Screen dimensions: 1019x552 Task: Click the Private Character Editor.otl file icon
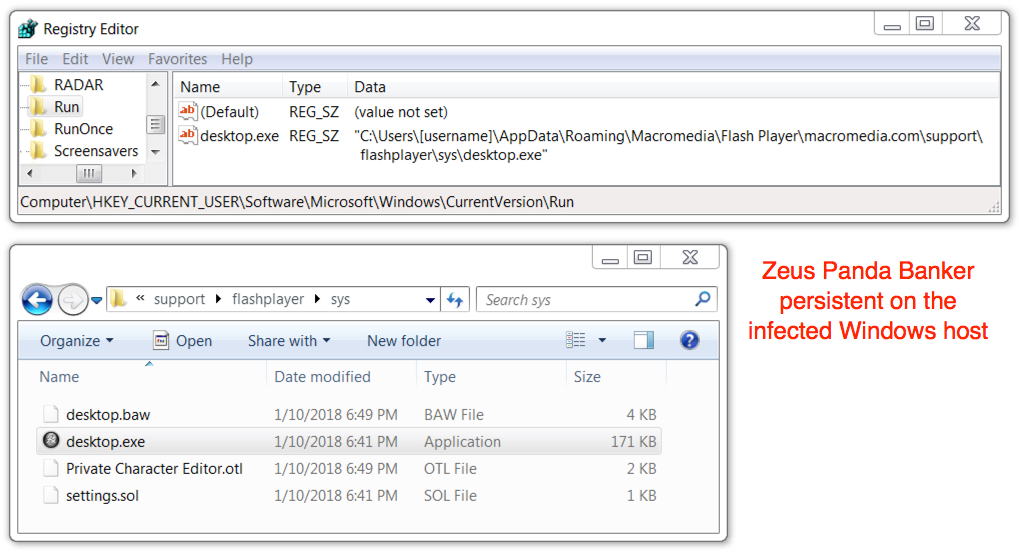coord(51,467)
